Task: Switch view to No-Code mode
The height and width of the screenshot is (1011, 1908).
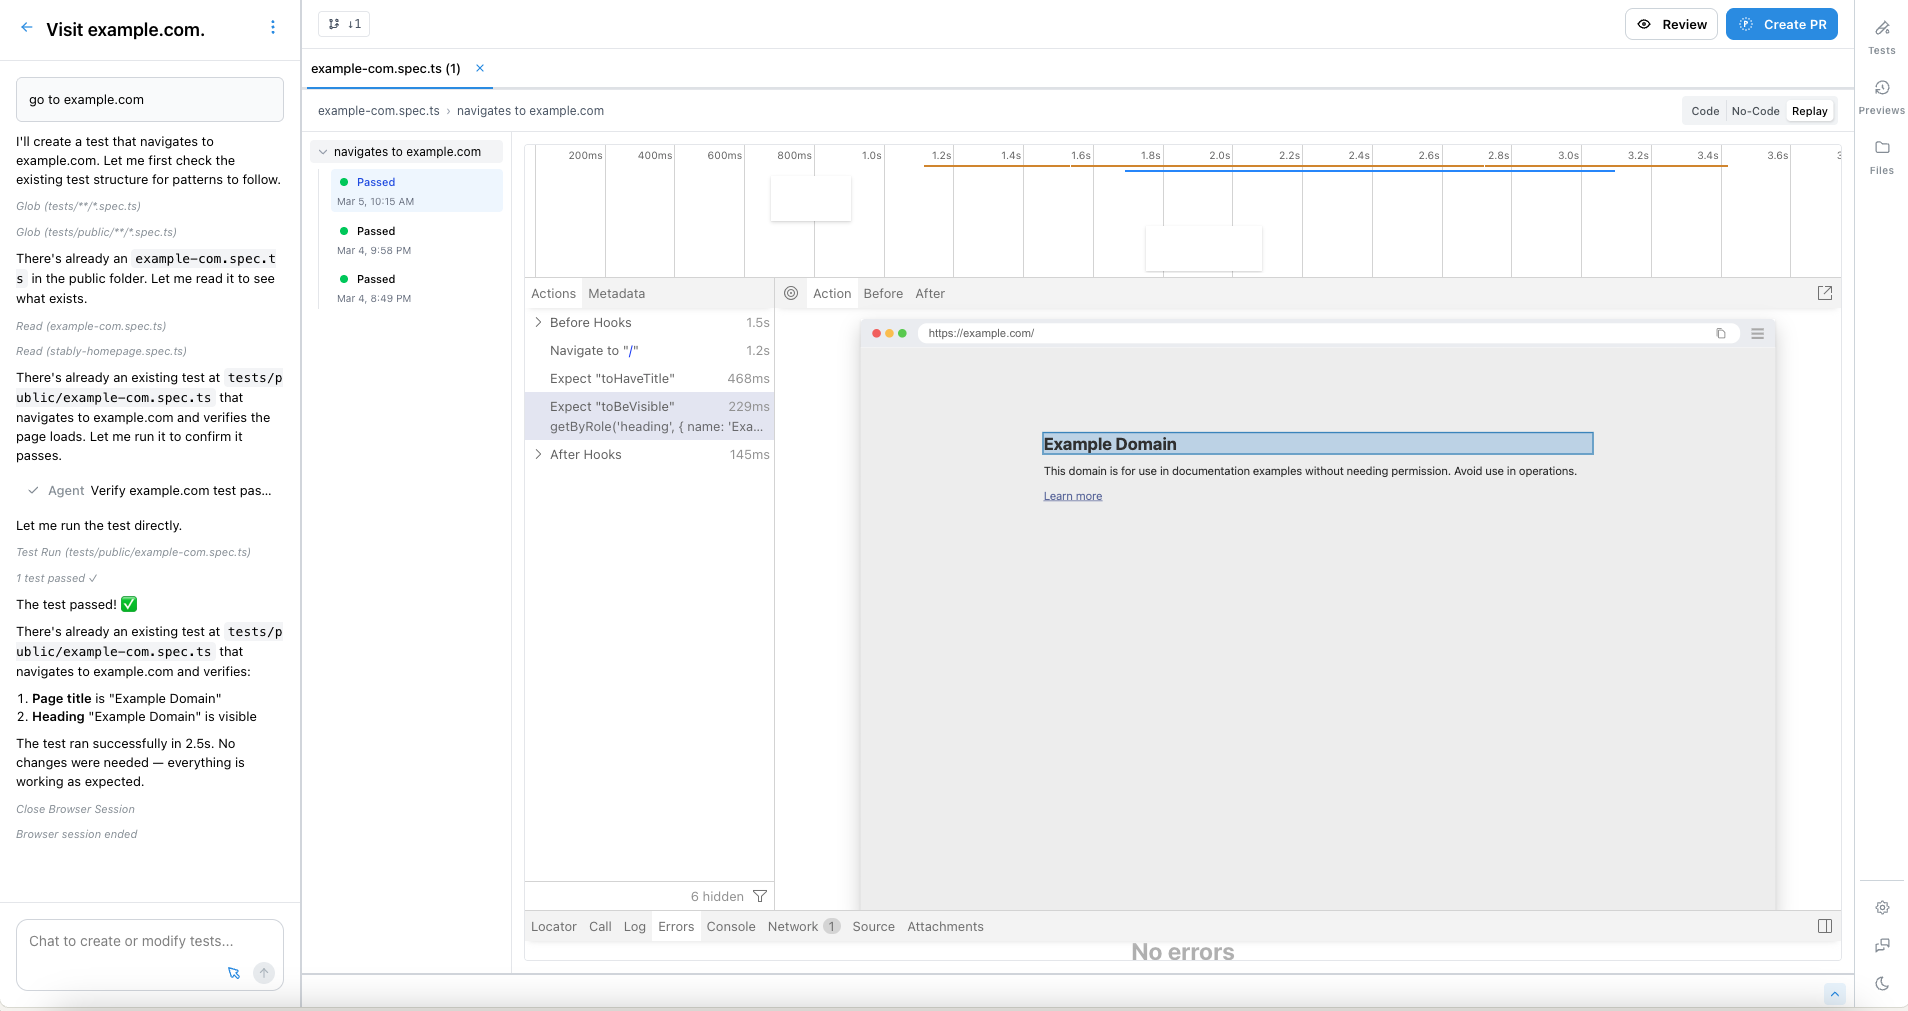Action: pyautogui.click(x=1754, y=111)
